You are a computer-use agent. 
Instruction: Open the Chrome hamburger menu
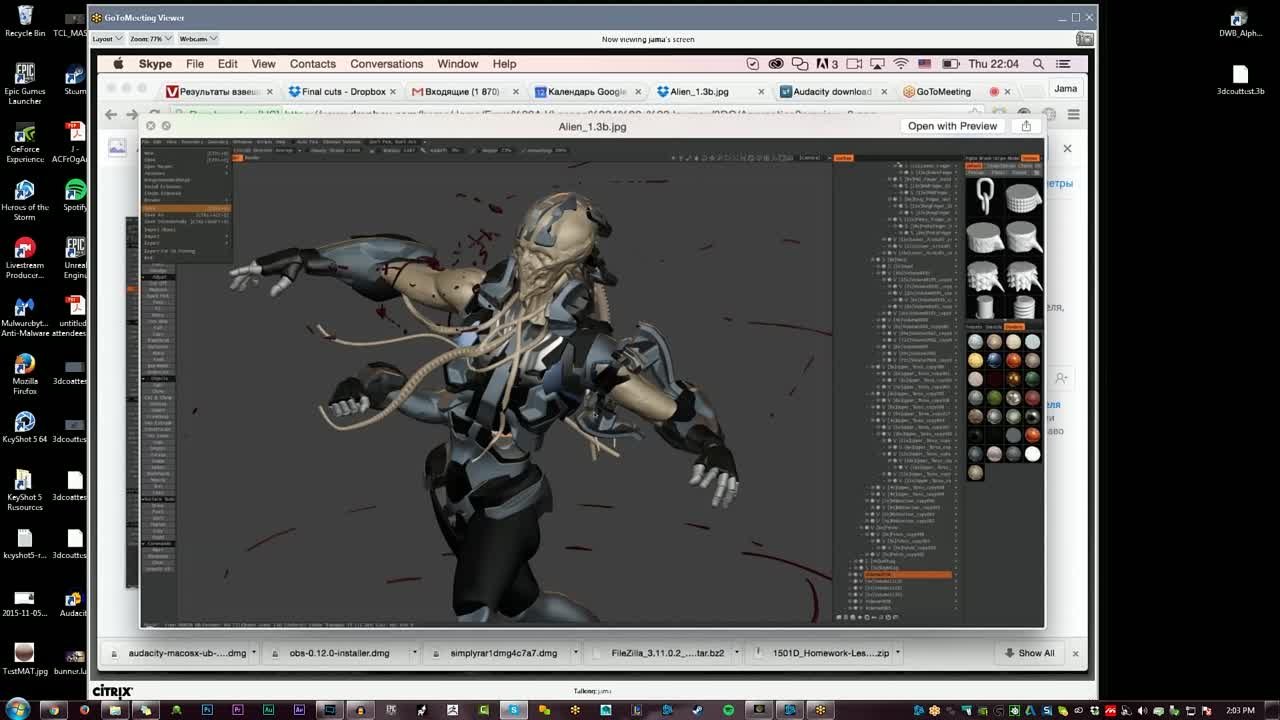[x=1073, y=115]
